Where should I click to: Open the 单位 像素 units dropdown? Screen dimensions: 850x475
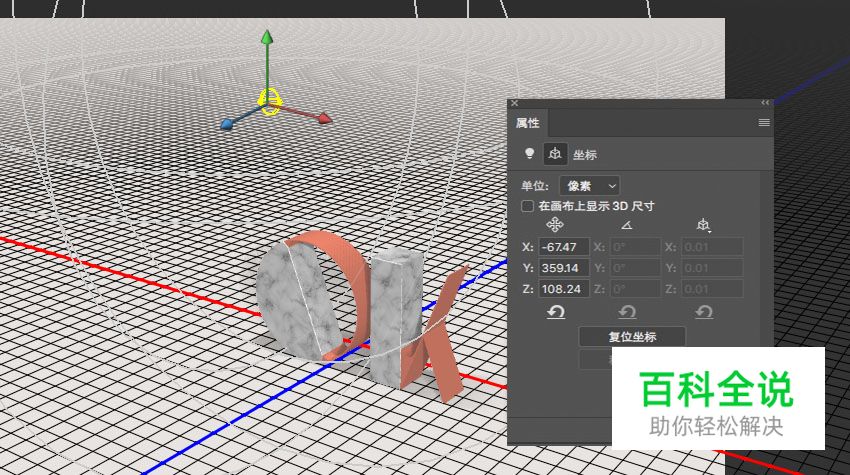point(589,185)
